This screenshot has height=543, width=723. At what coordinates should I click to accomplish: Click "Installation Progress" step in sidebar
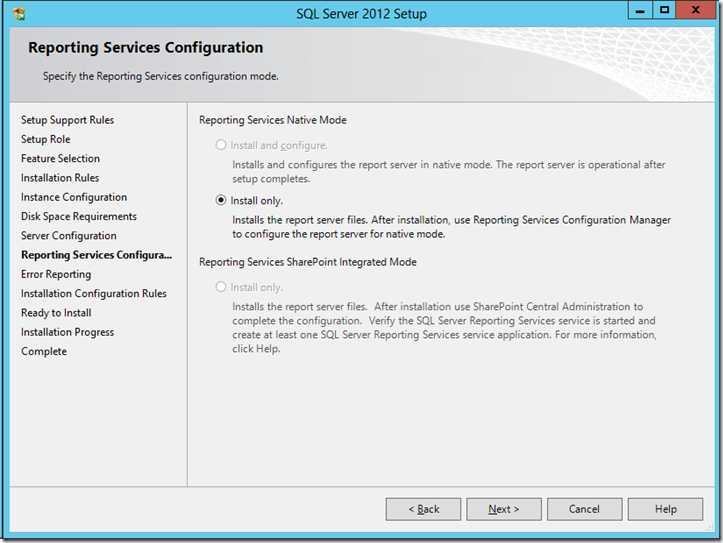[x=67, y=332]
